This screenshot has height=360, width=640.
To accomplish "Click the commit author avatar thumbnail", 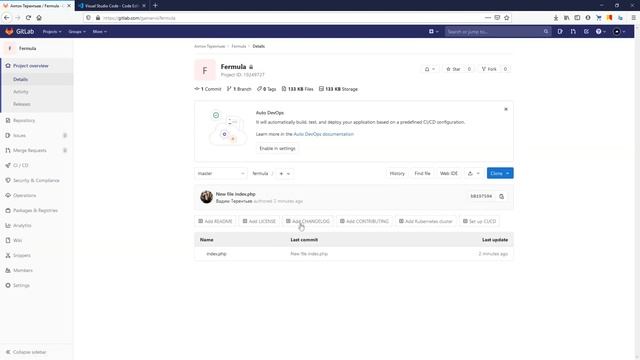I will pos(207,197).
